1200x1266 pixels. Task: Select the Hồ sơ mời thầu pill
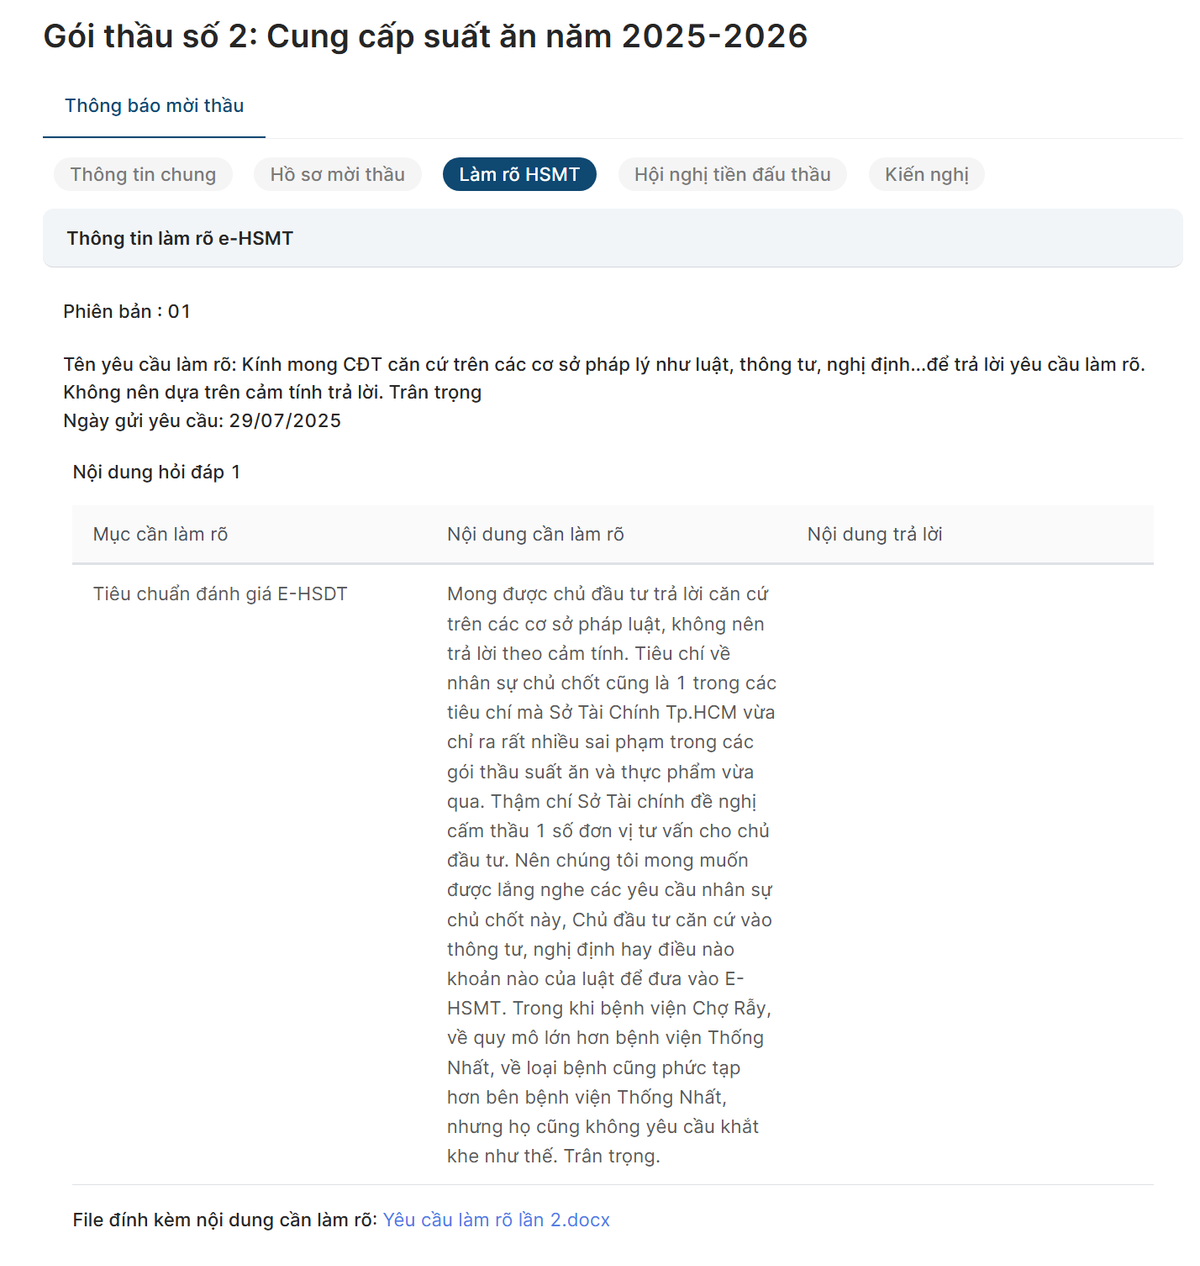pos(337,175)
